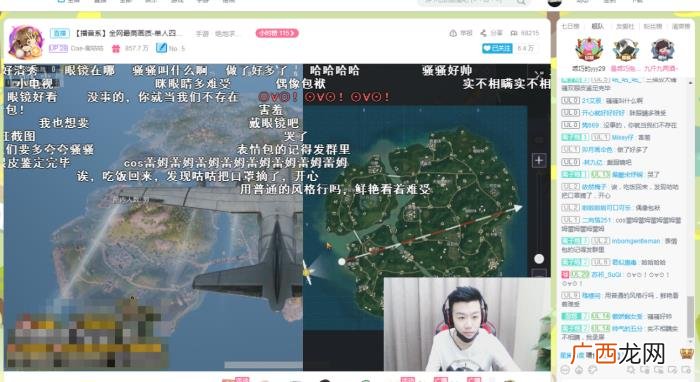The image size is (700, 382).
Task: Click username 二狗情251 in chat
Action: tap(596, 220)
